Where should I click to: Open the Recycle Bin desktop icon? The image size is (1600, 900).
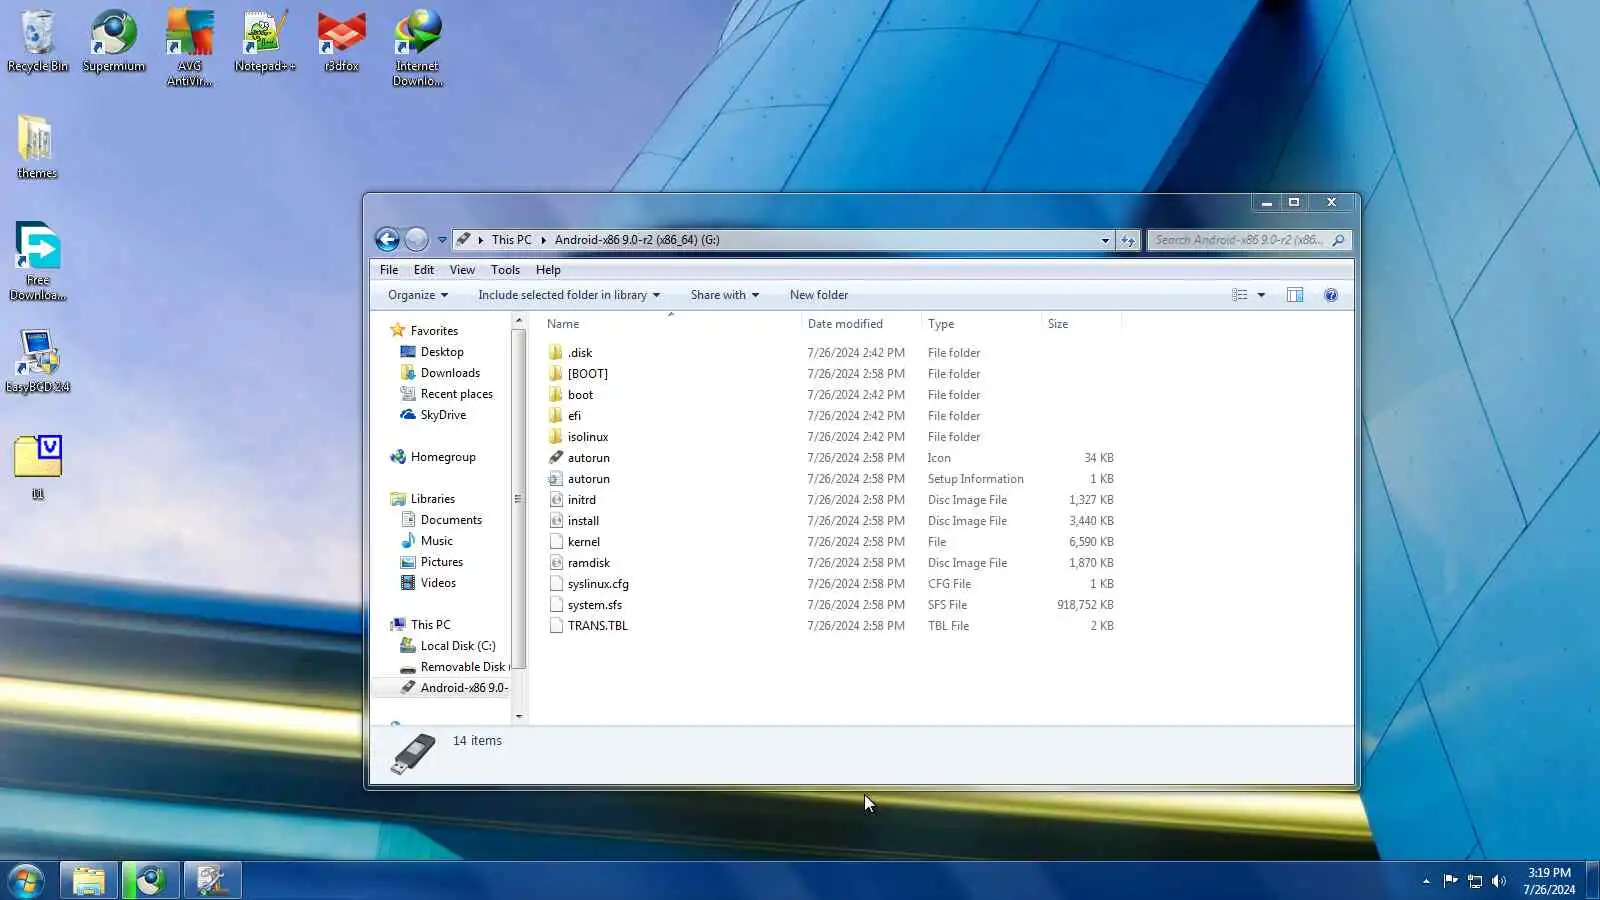pyautogui.click(x=38, y=42)
